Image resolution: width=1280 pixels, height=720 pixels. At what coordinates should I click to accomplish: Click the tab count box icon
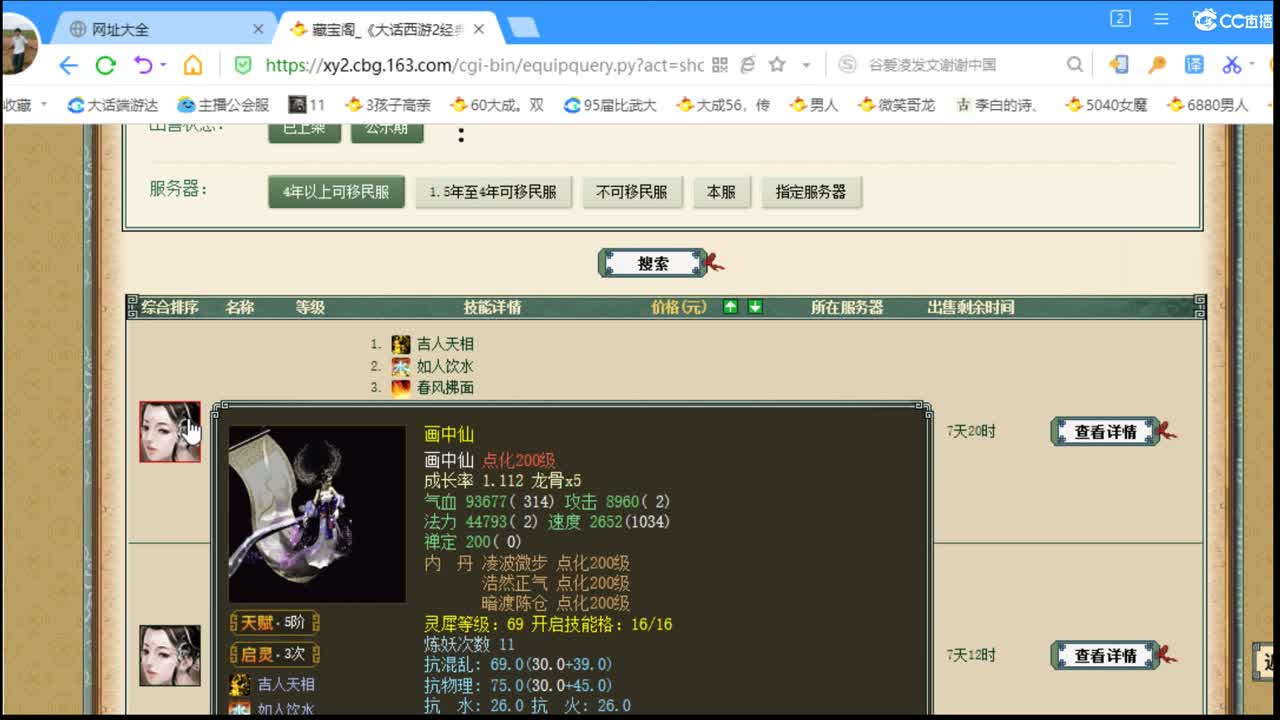click(1120, 19)
